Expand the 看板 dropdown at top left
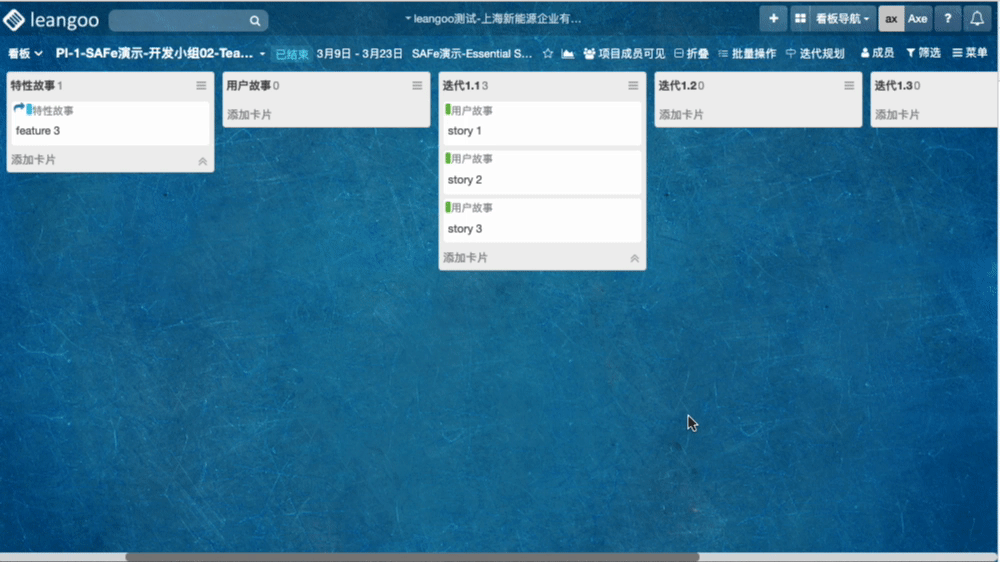1000x562 pixels. [25, 54]
